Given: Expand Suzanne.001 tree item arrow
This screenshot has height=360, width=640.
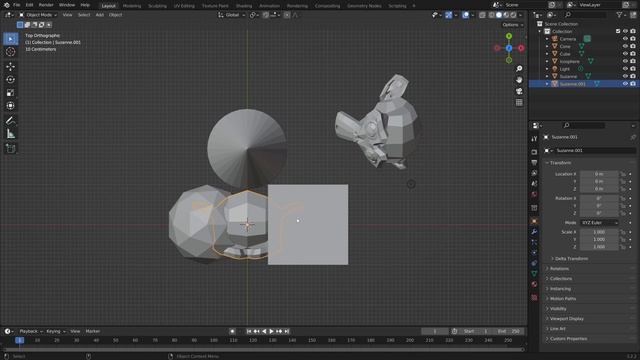Looking at the screenshot, I should (x=547, y=84).
